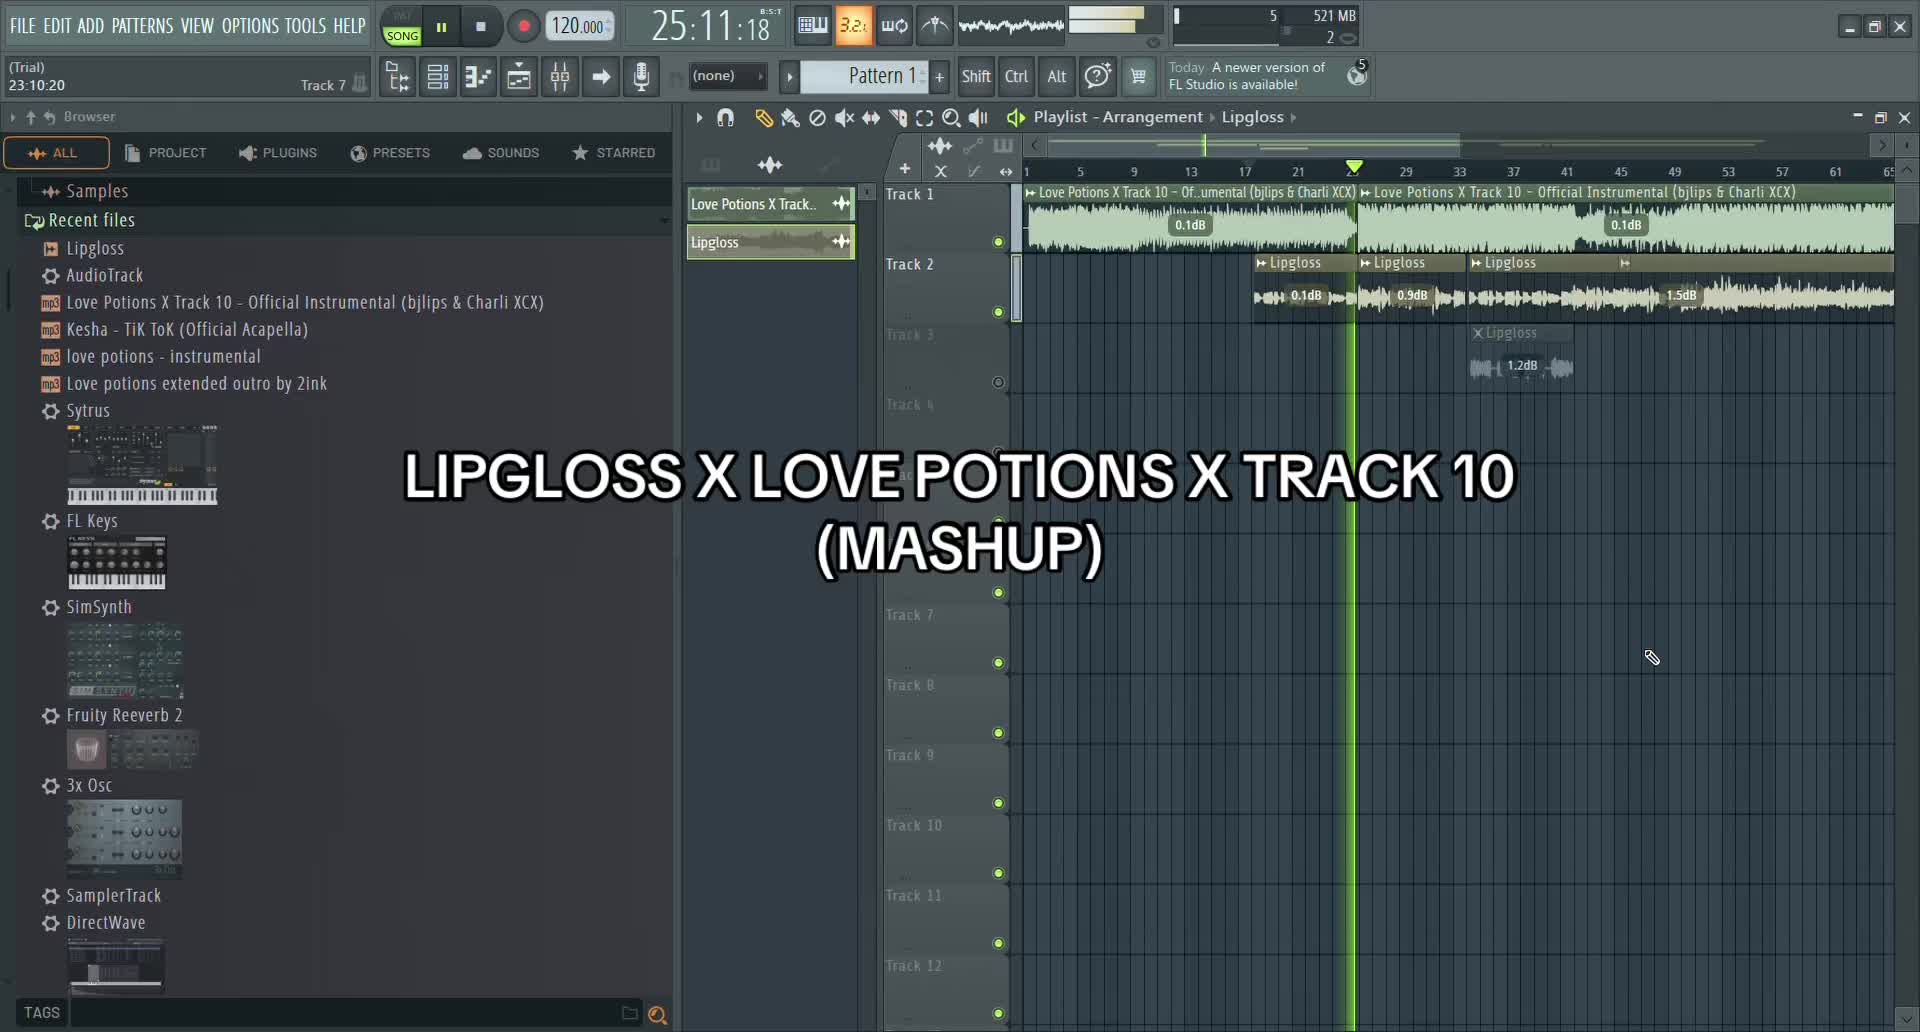Image resolution: width=1920 pixels, height=1032 pixels.
Task: Open the Browser view icon
Action: pyautogui.click(x=397, y=77)
